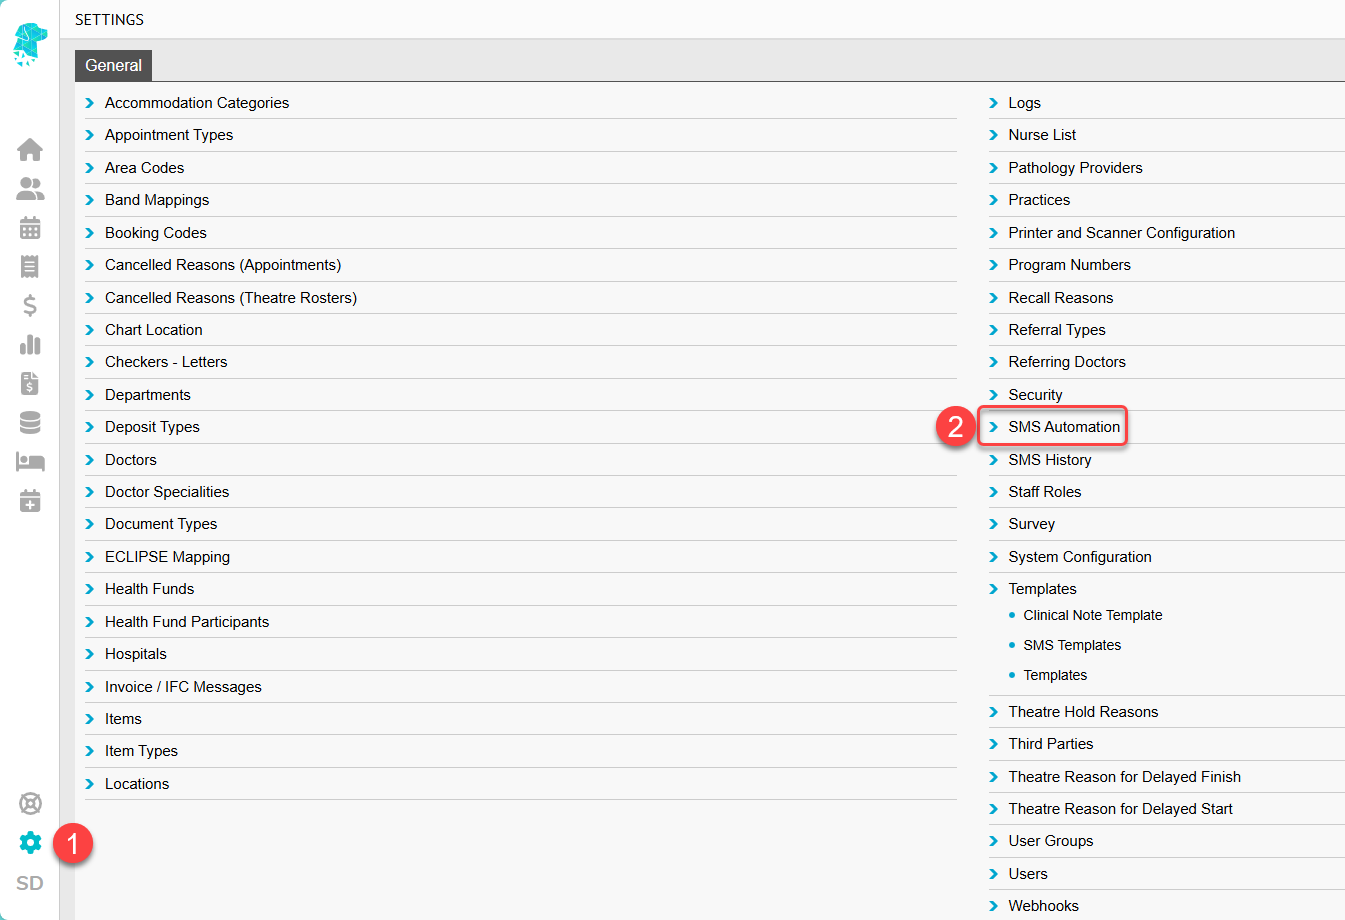
Task: Open Document Types settings
Action: 161,524
